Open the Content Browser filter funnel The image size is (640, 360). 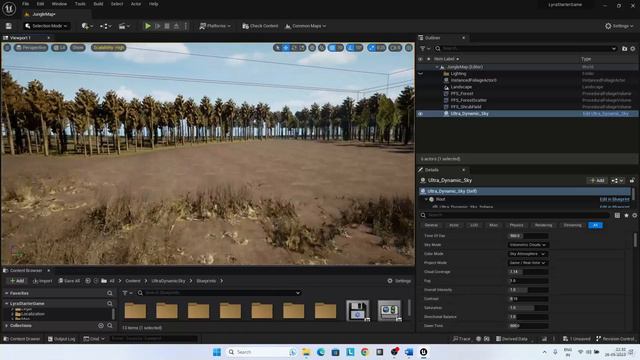tap(127, 293)
